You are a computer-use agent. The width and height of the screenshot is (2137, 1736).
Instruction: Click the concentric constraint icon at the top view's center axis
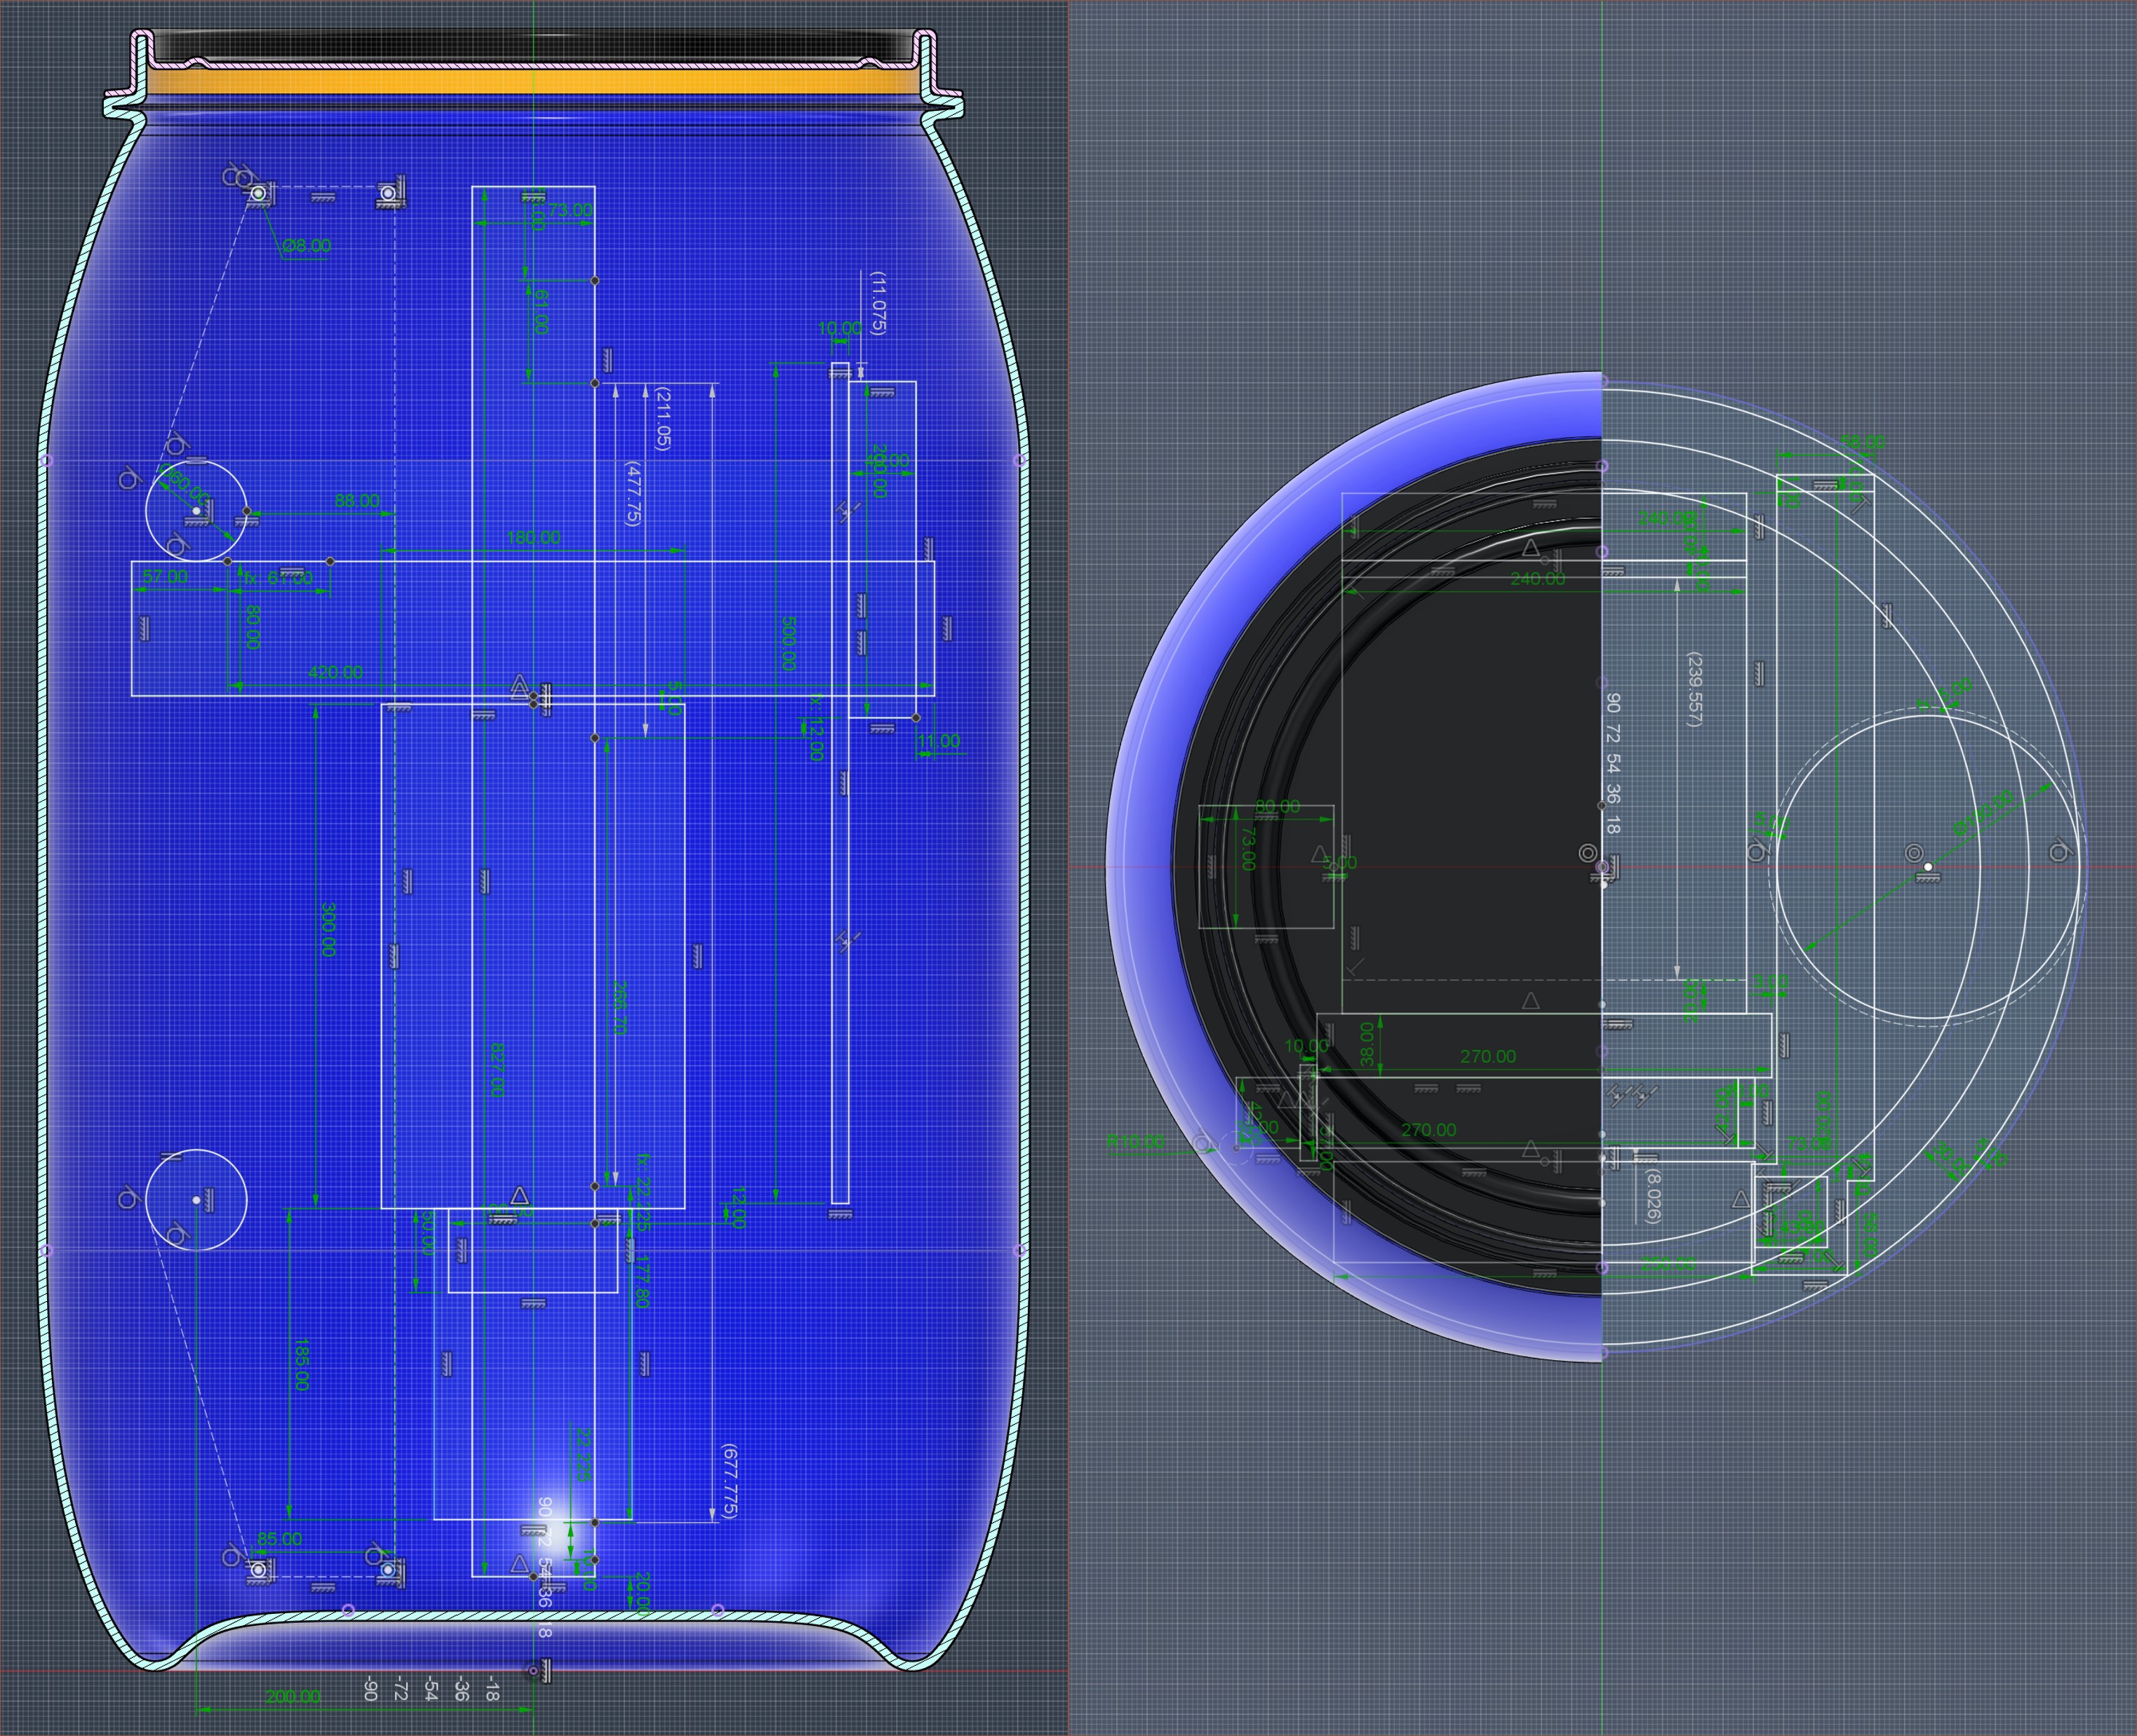[x=1587, y=853]
